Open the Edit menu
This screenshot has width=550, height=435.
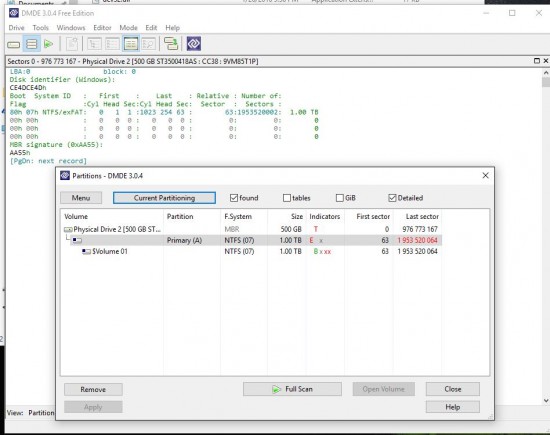151,28
